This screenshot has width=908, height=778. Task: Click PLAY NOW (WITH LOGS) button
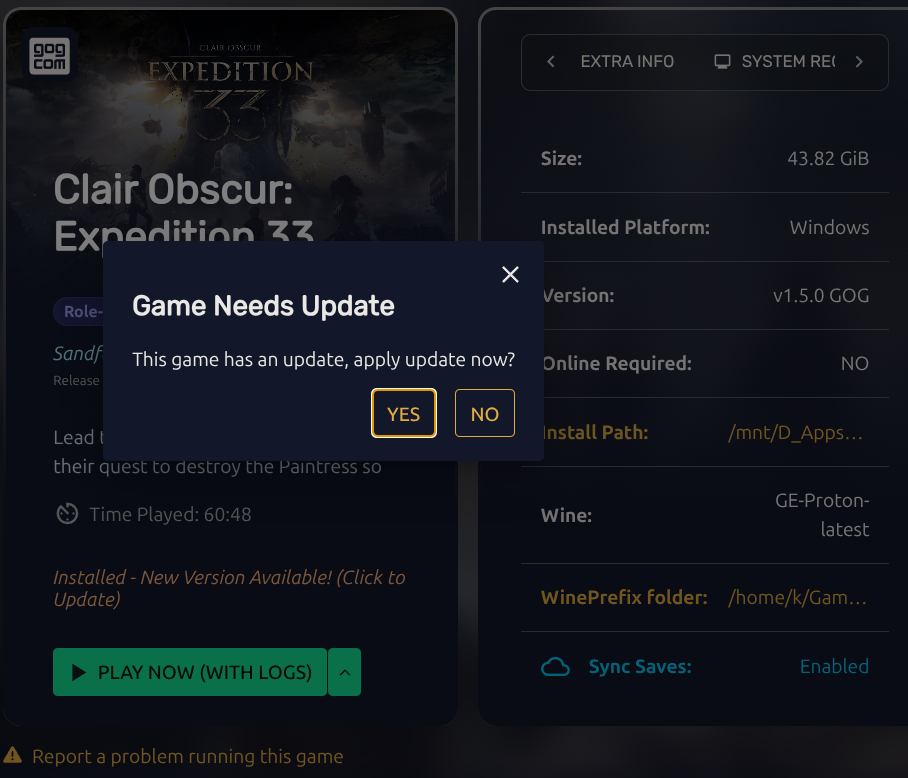(190, 672)
